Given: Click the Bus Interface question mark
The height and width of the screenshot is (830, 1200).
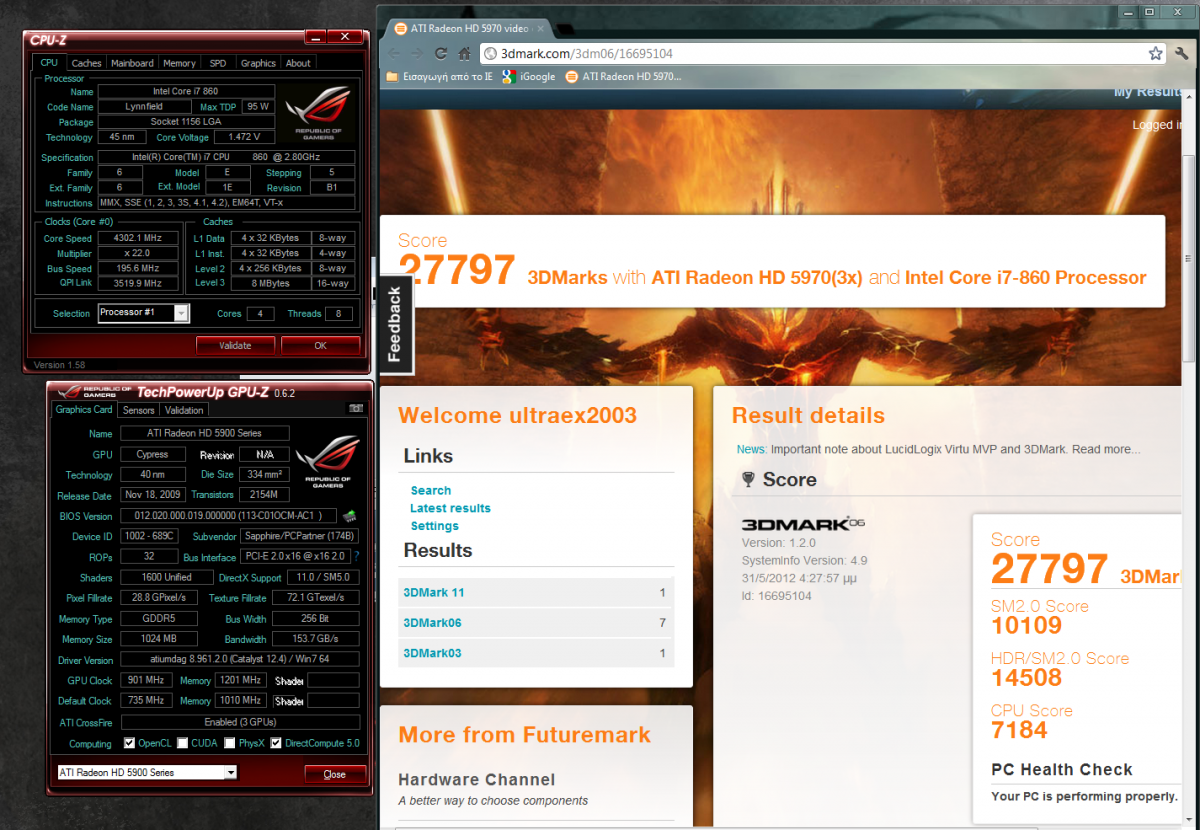Looking at the screenshot, I should coord(356,556).
